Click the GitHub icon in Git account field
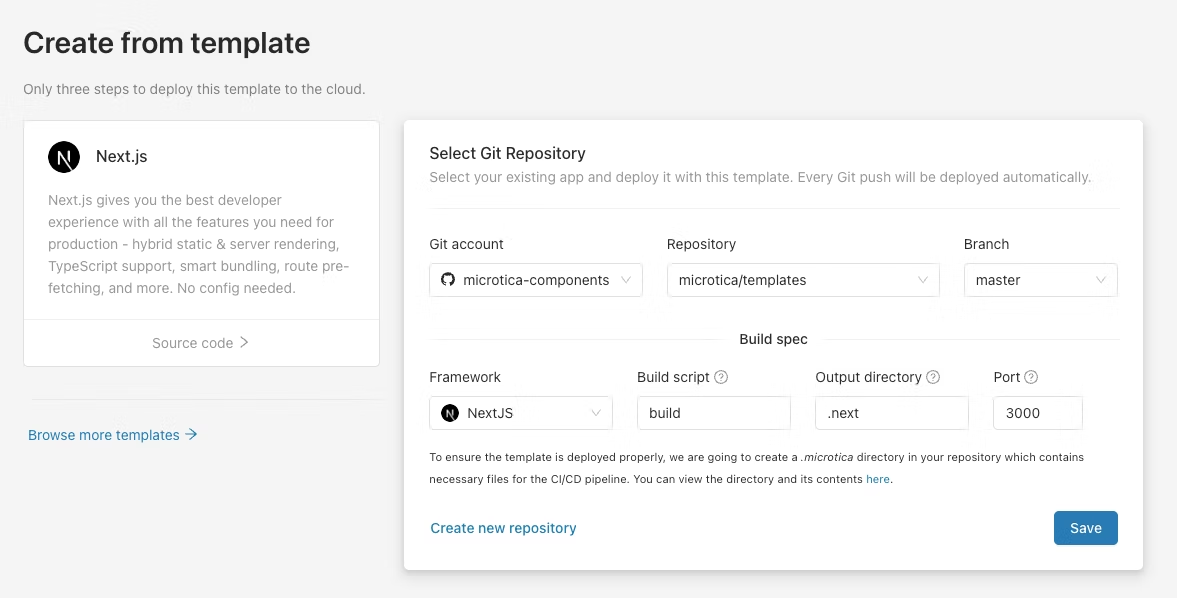The width and height of the screenshot is (1177, 598). click(x=448, y=280)
